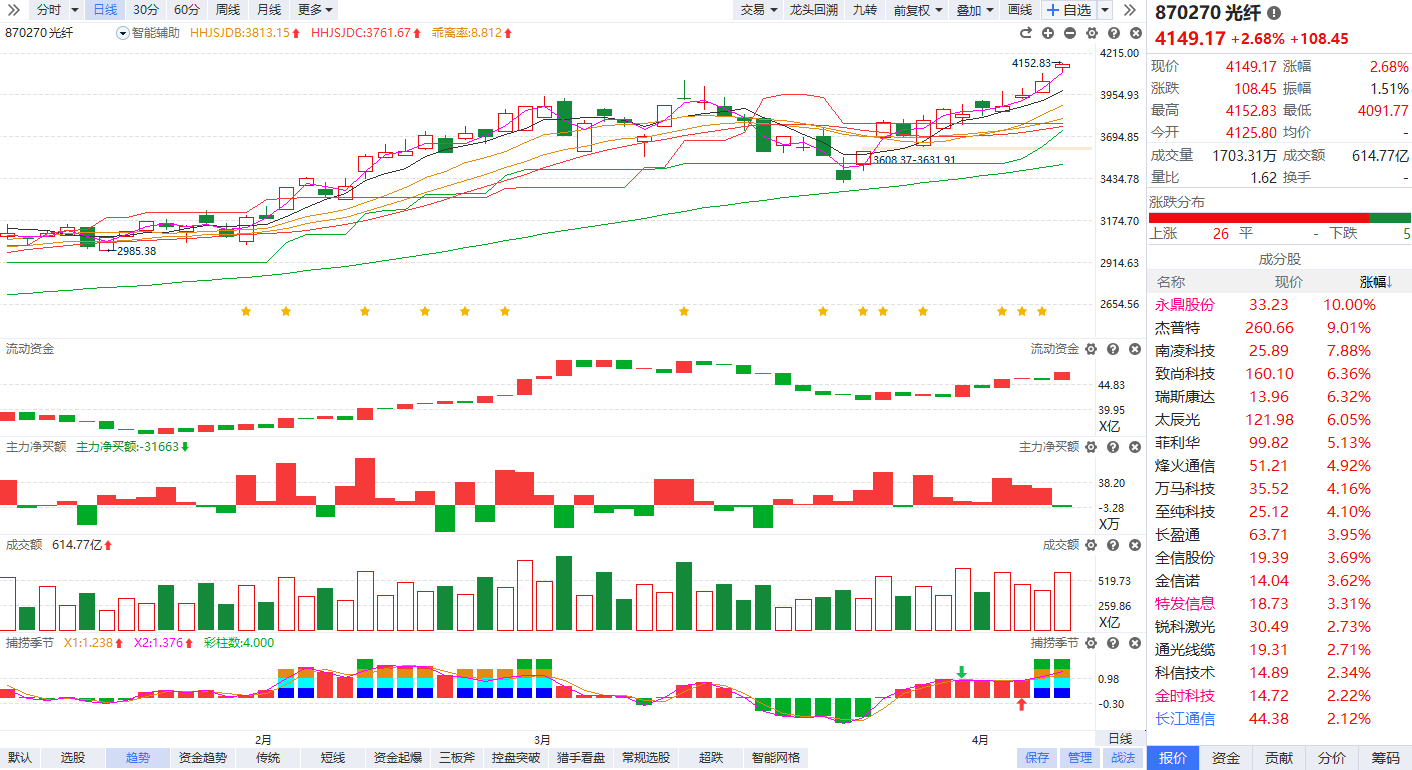
Task: Expand the 更多 period dropdown
Action: [316, 10]
